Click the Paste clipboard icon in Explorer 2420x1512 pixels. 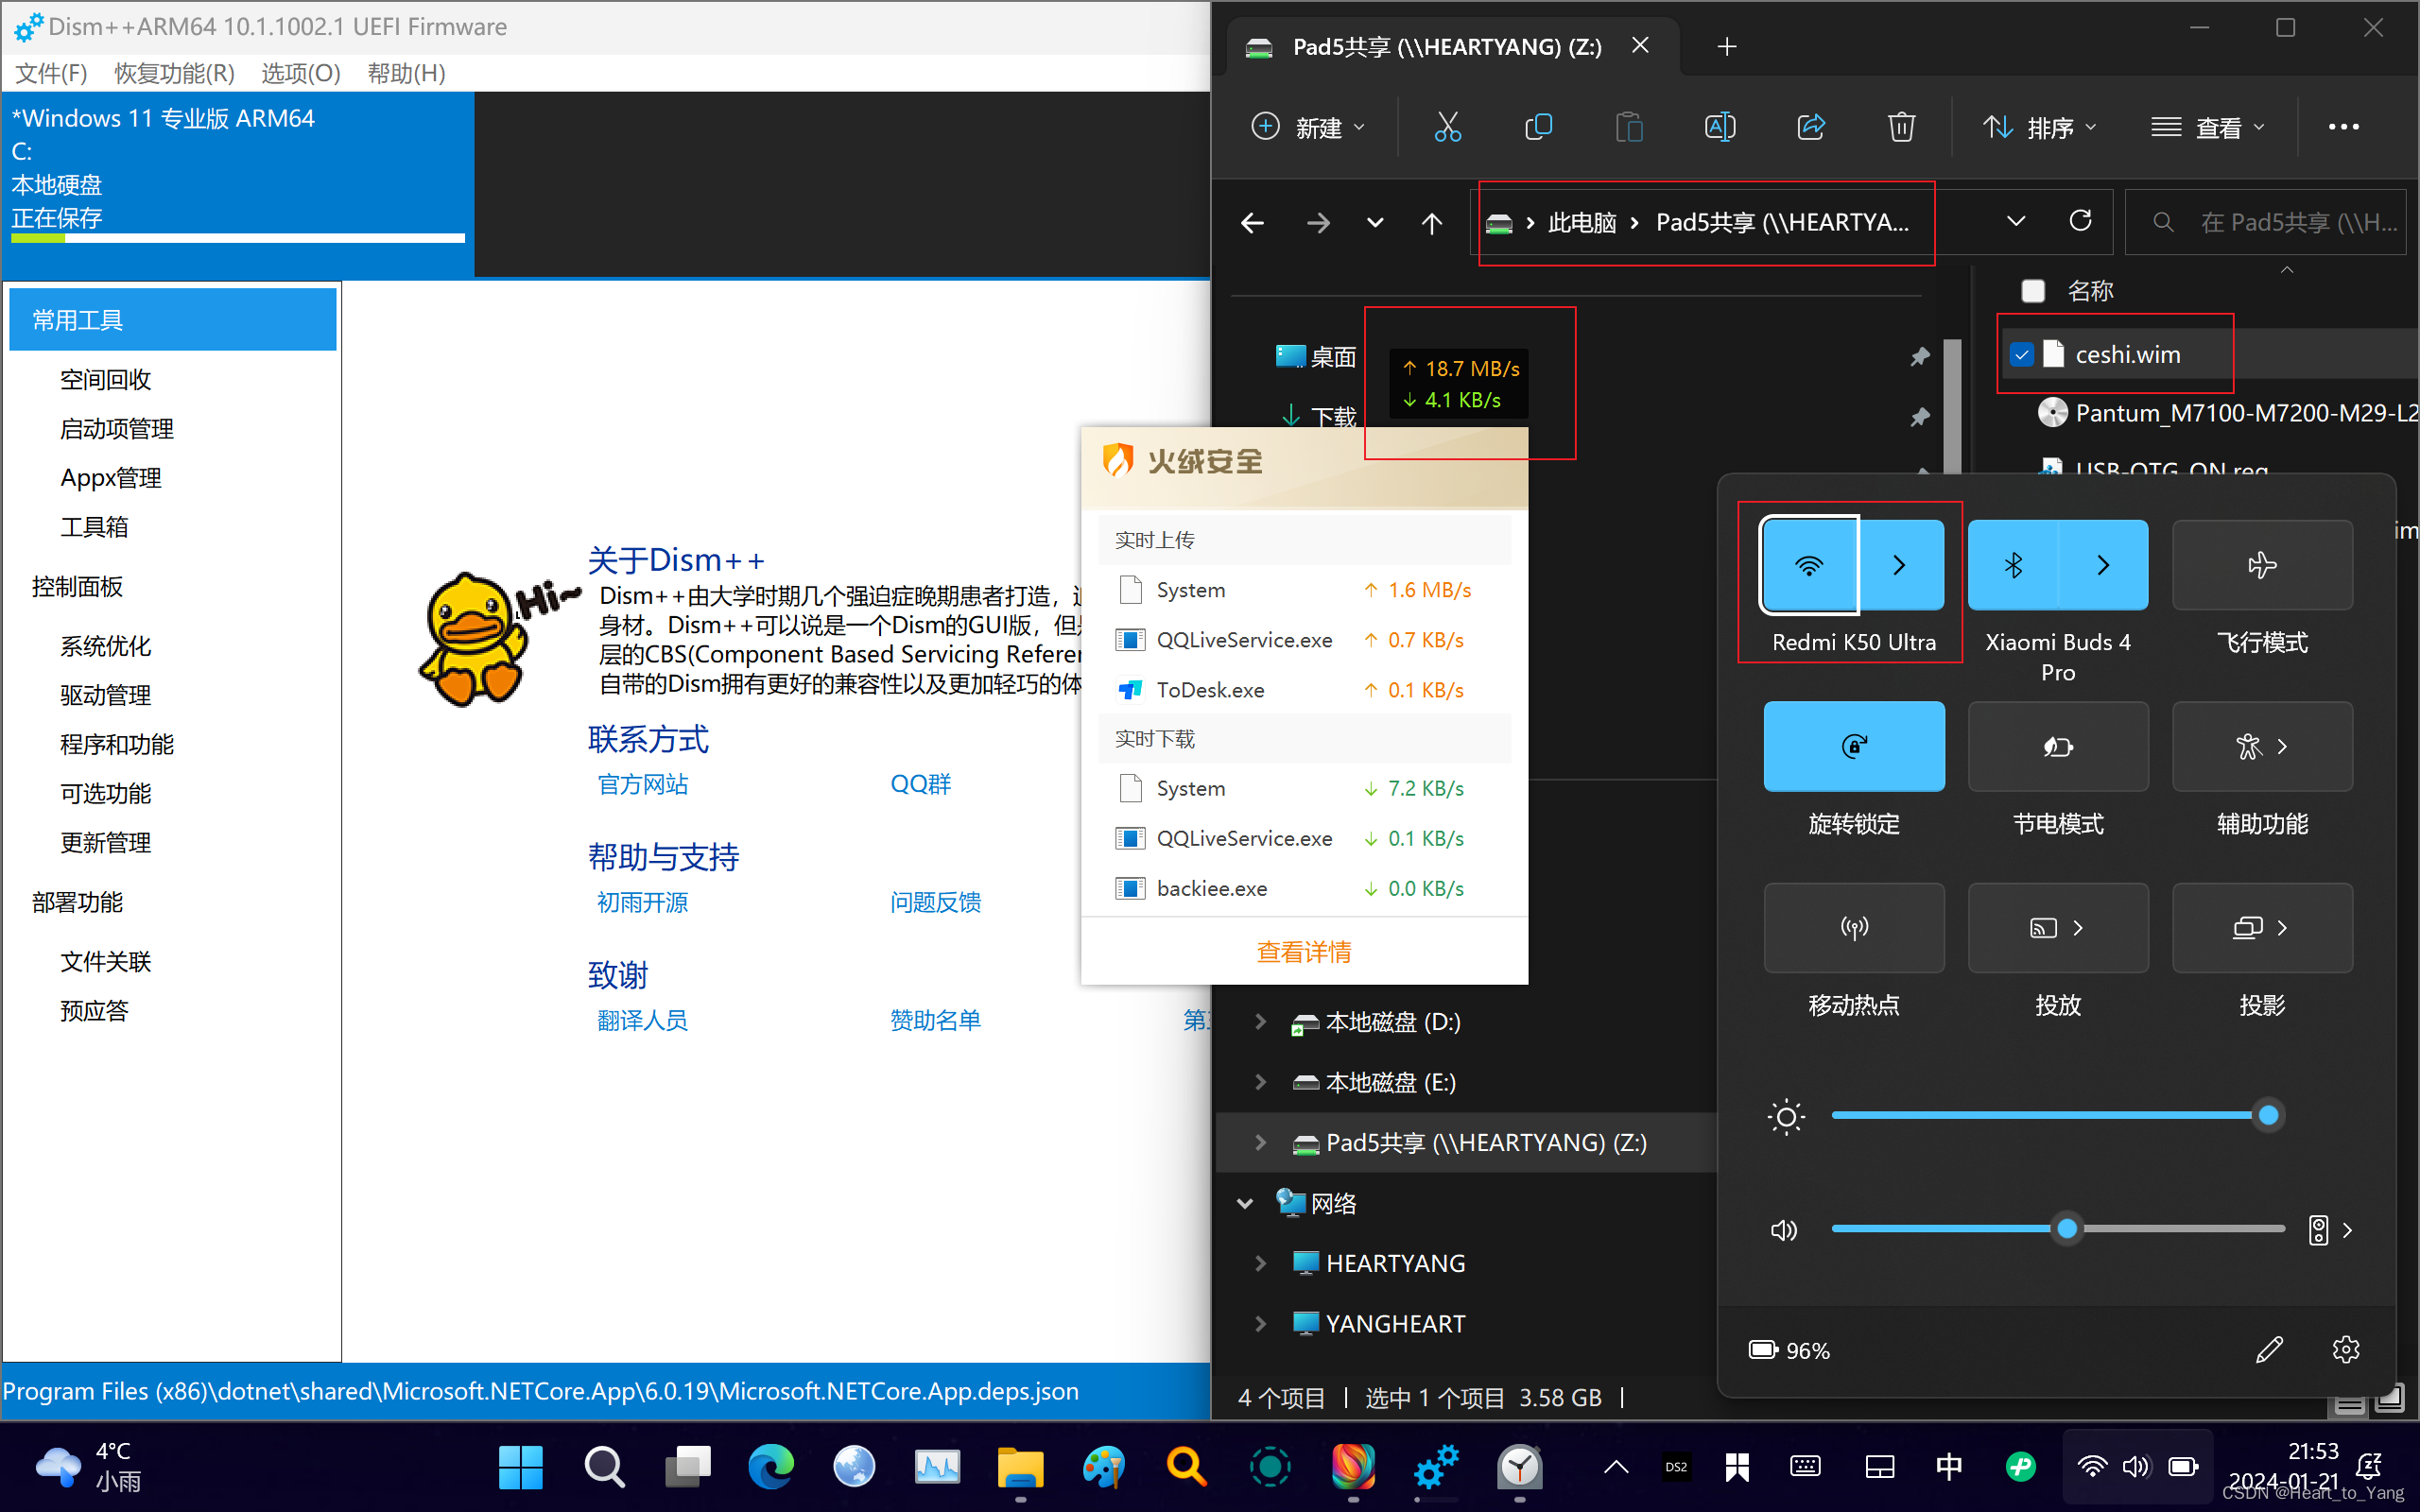point(1629,127)
